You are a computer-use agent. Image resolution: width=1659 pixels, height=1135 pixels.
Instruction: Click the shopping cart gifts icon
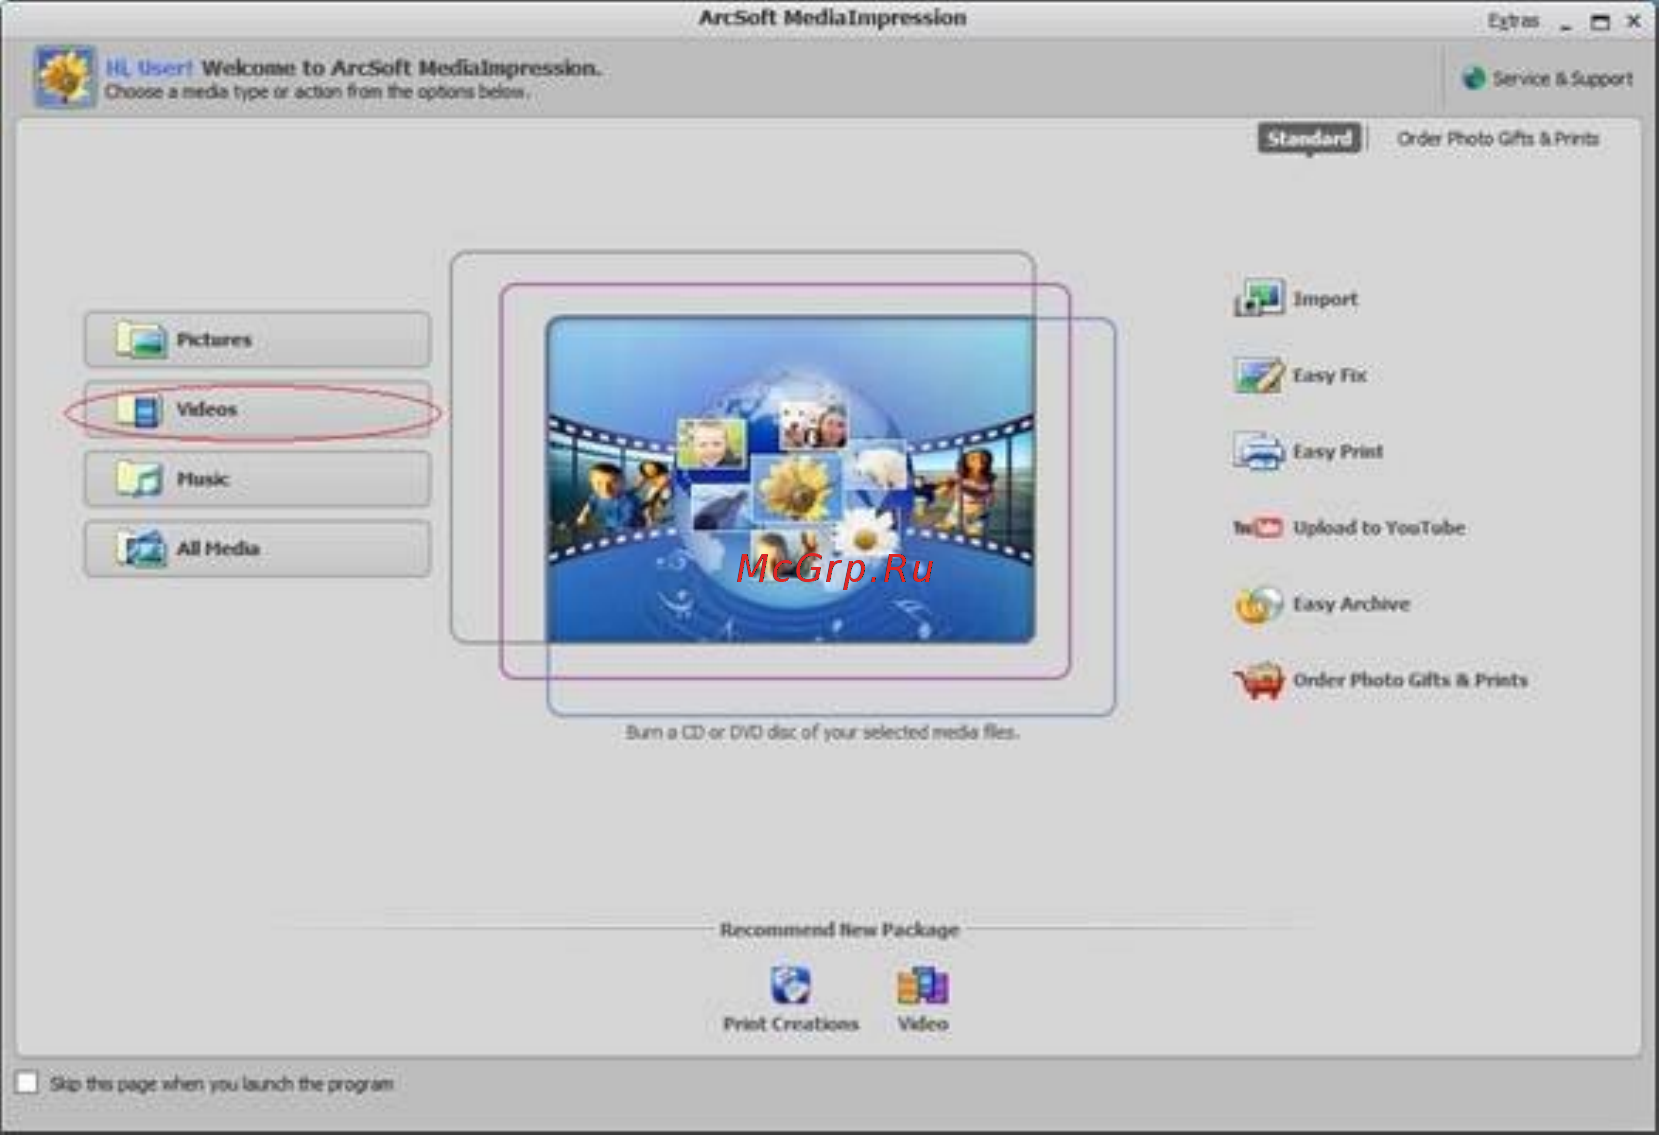point(1259,680)
